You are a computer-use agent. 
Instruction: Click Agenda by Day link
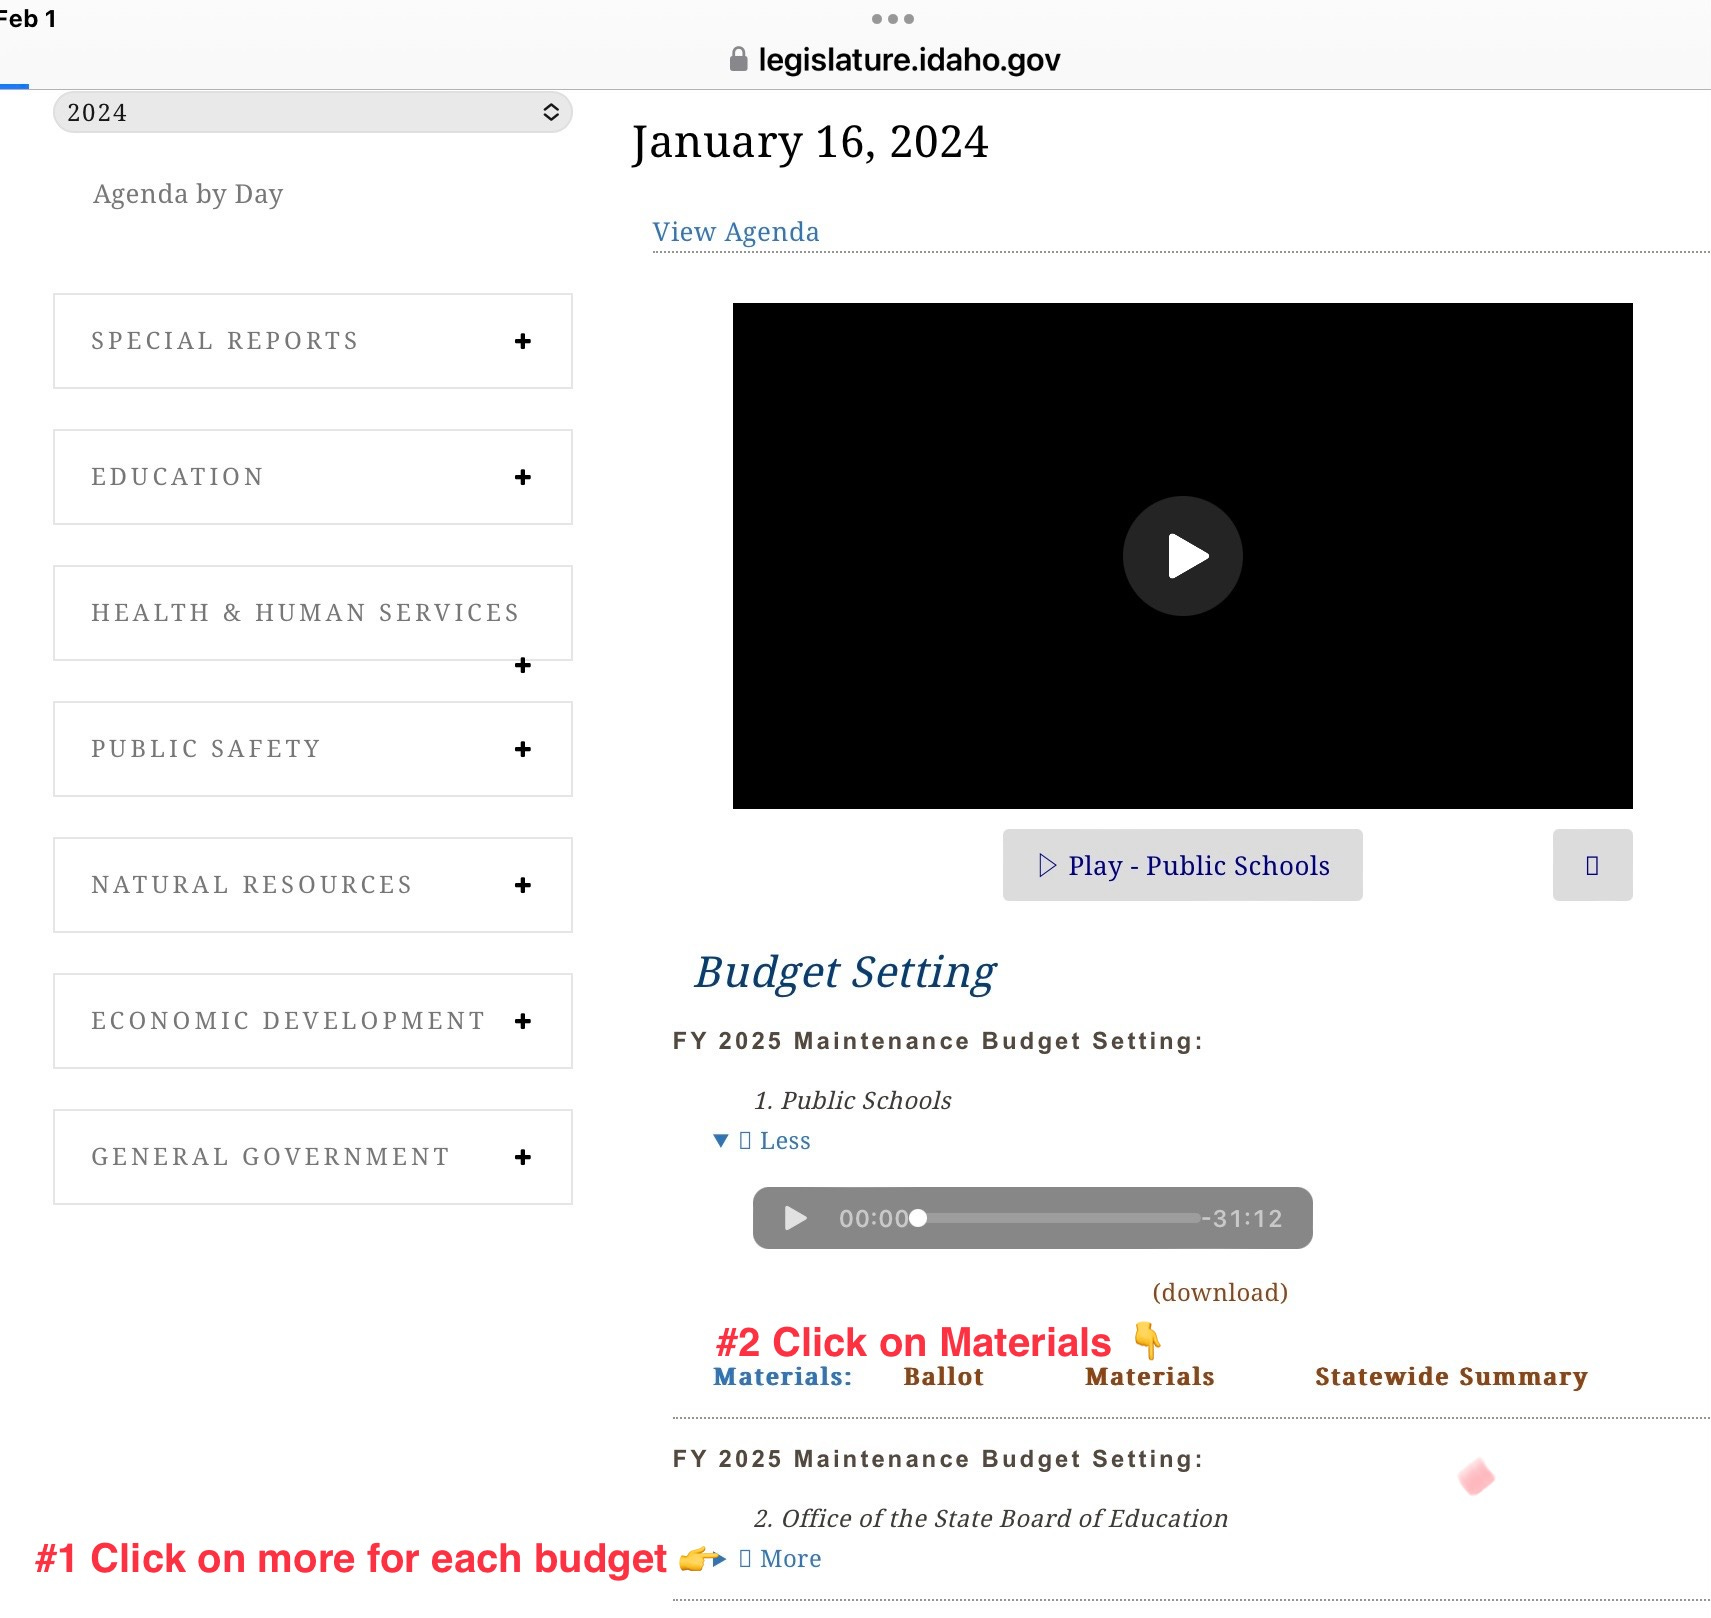pos(188,194)
